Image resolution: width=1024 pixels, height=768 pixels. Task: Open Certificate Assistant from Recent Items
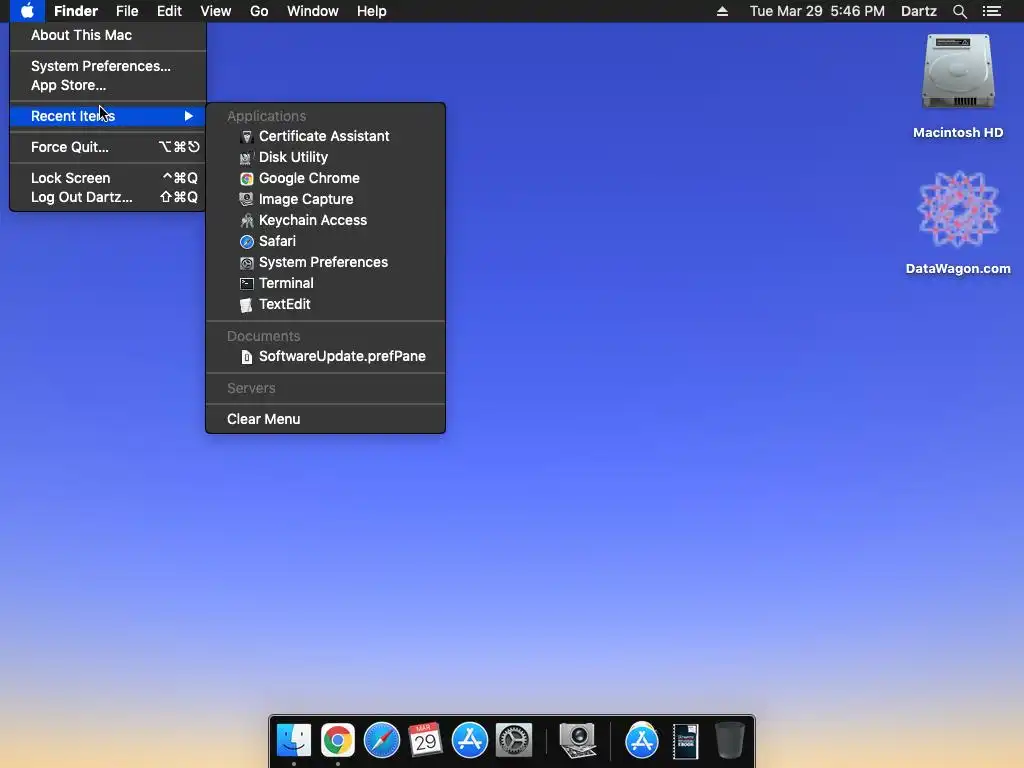(x=325, y=136)
